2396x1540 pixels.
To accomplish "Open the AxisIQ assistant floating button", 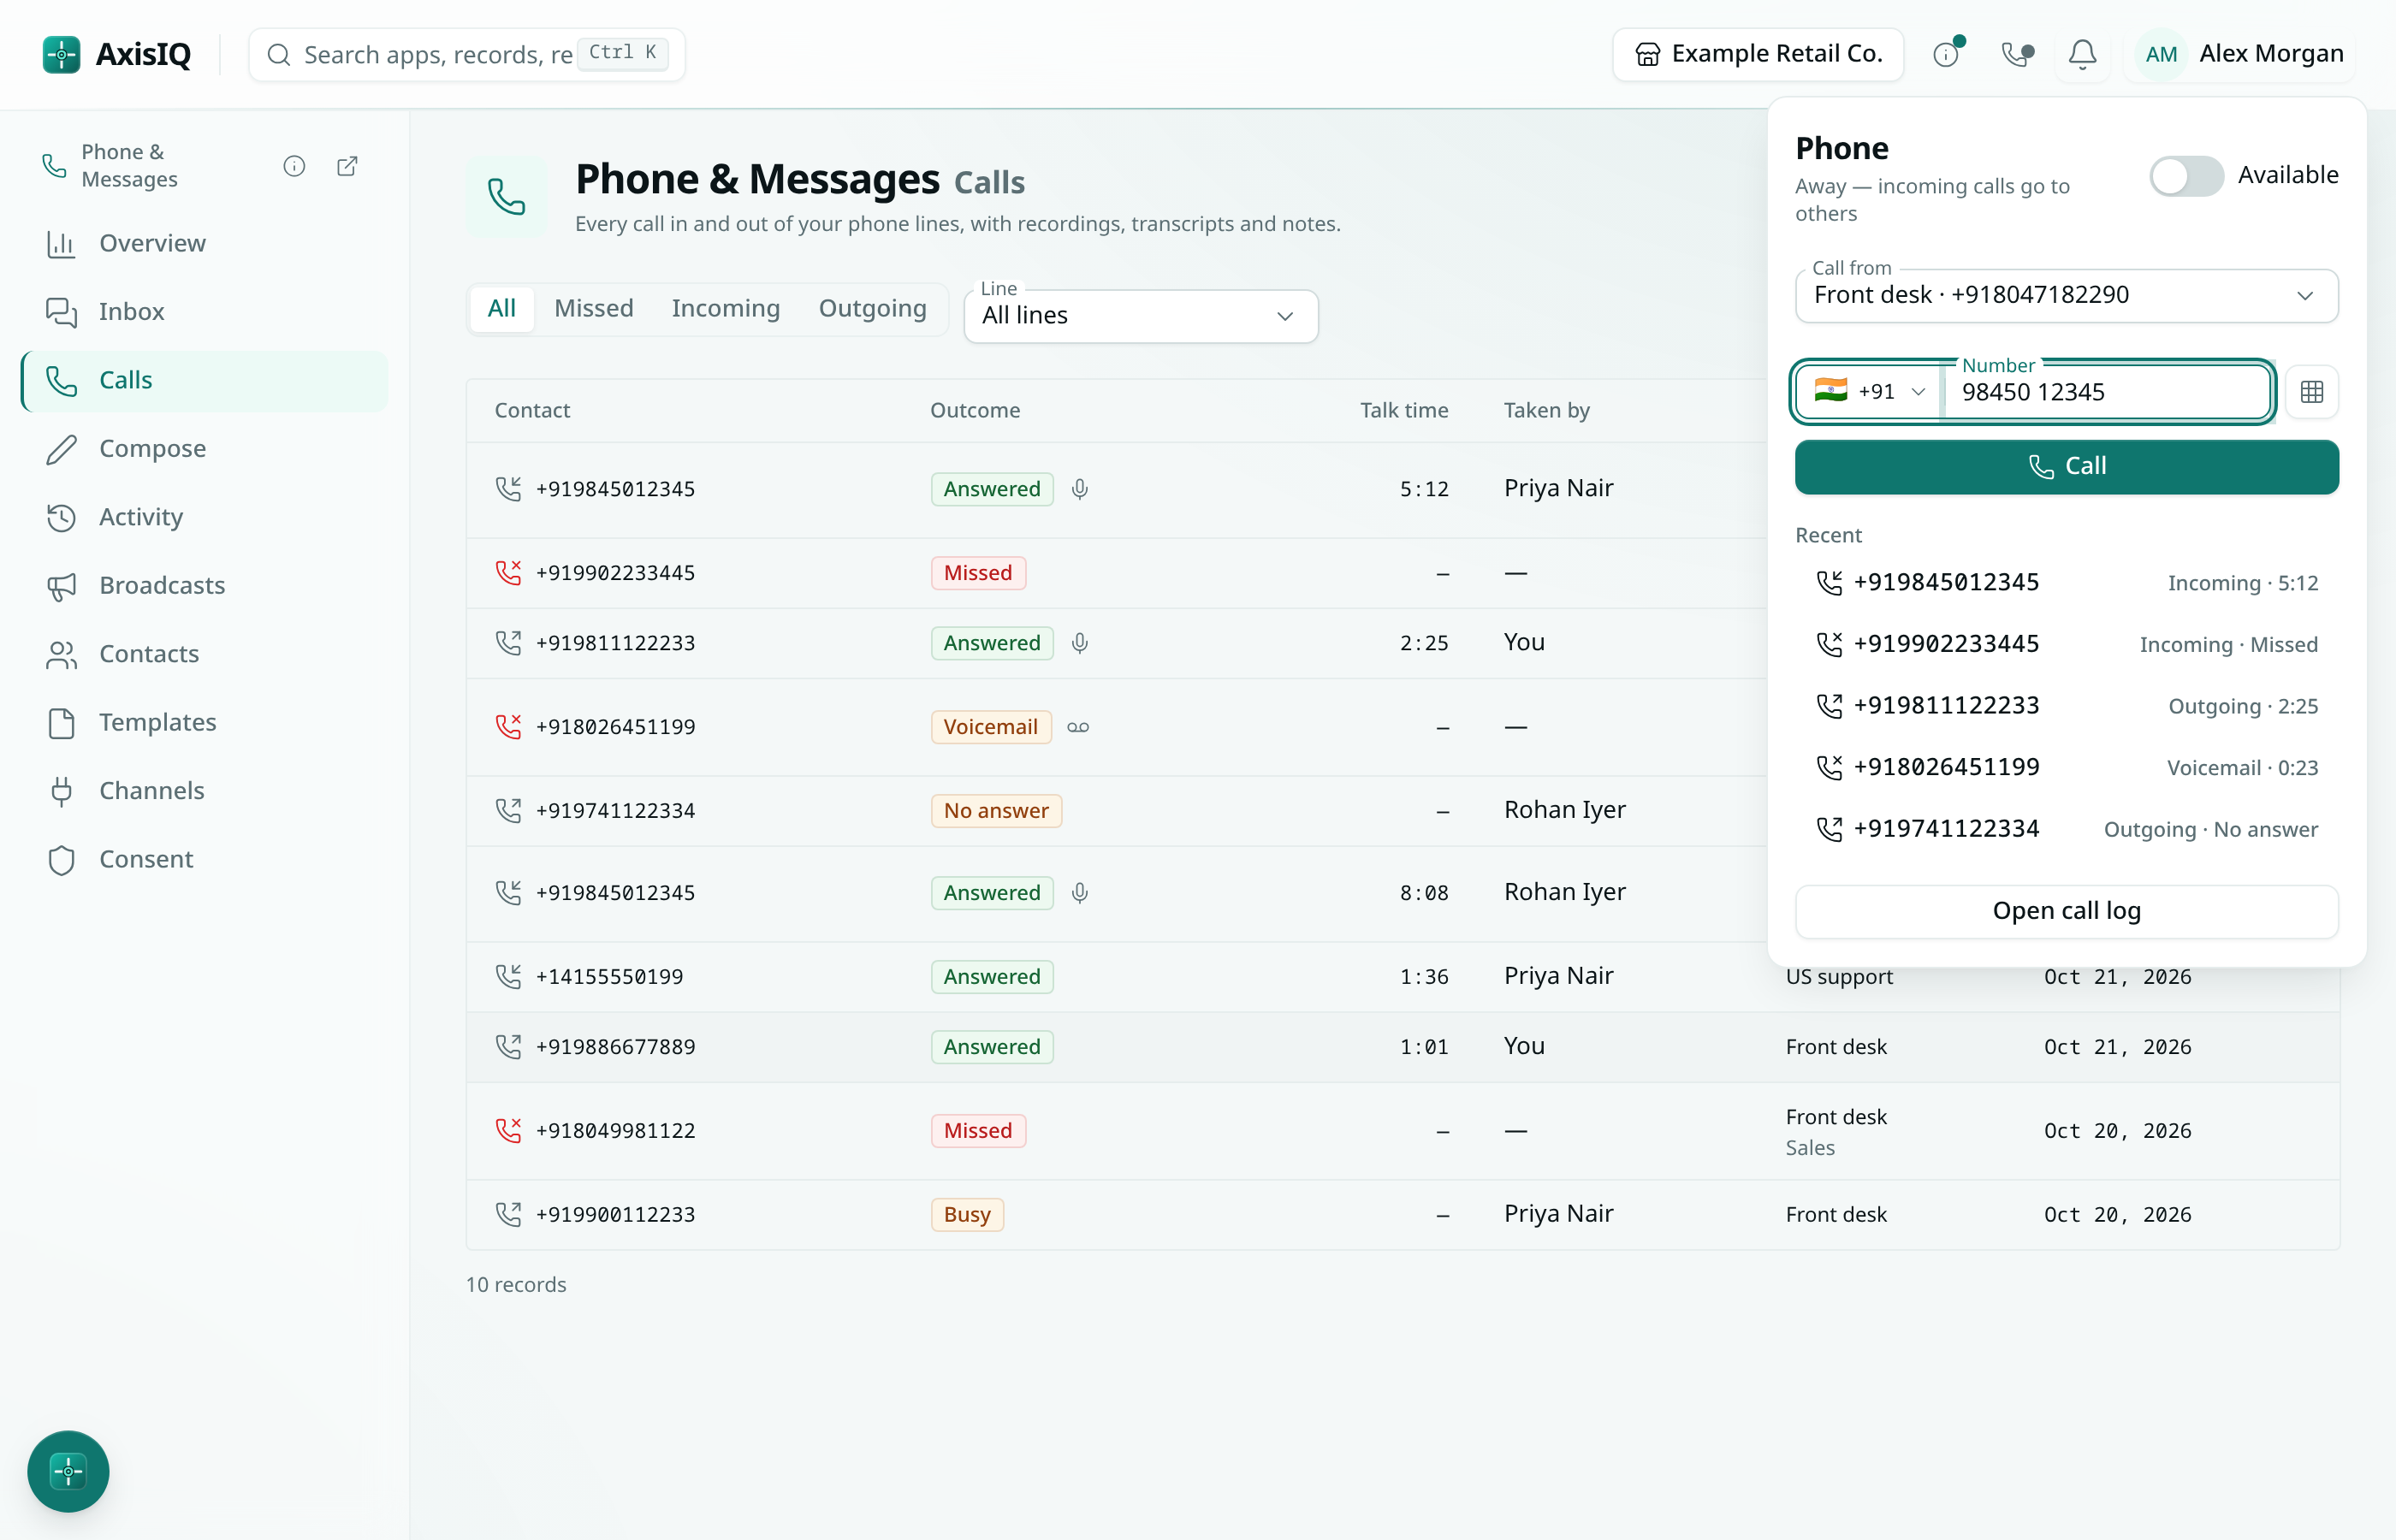I will (x=68, y=1471).
